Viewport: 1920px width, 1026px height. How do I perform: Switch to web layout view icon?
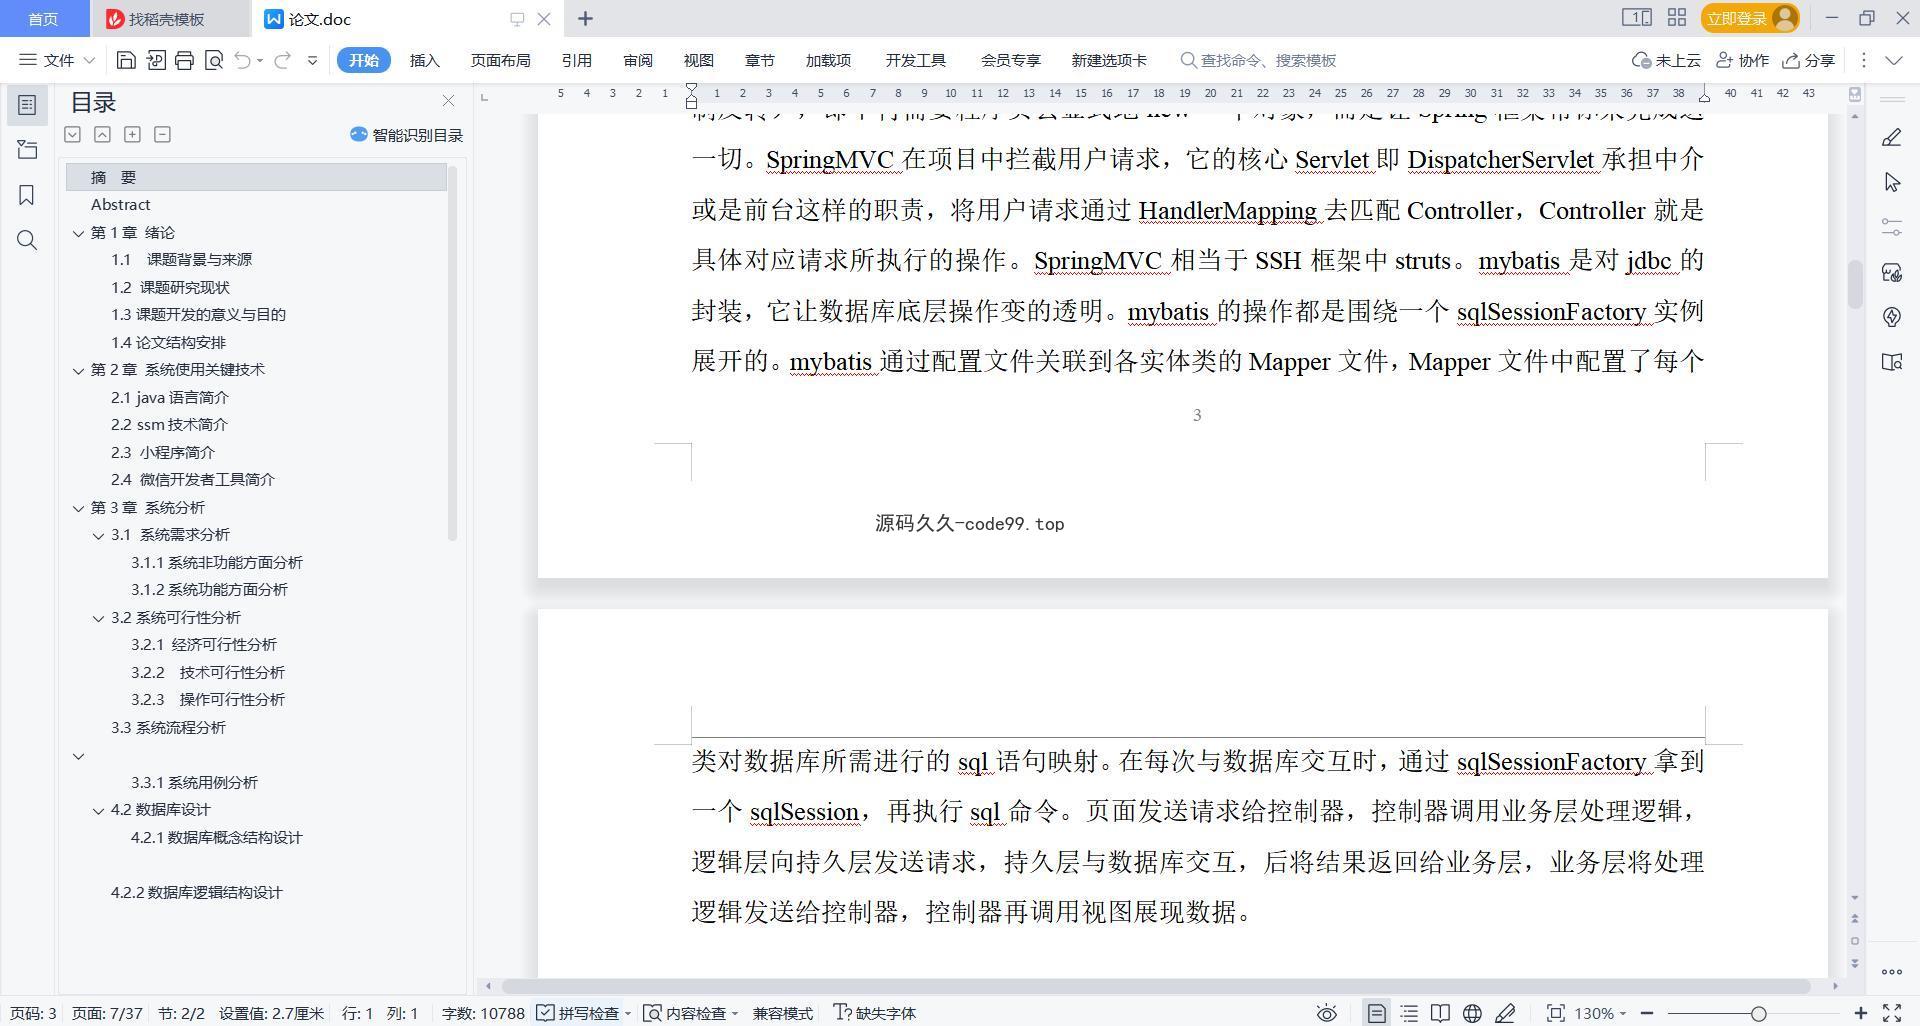coord(1472,1013)
